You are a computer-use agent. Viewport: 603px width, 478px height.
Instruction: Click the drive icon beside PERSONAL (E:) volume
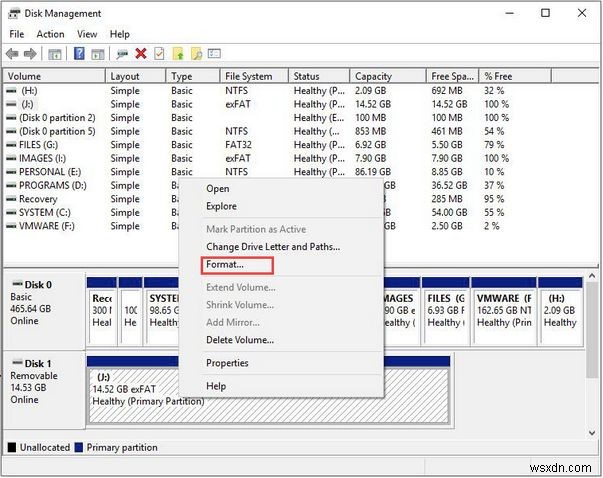tap(12, 172)
